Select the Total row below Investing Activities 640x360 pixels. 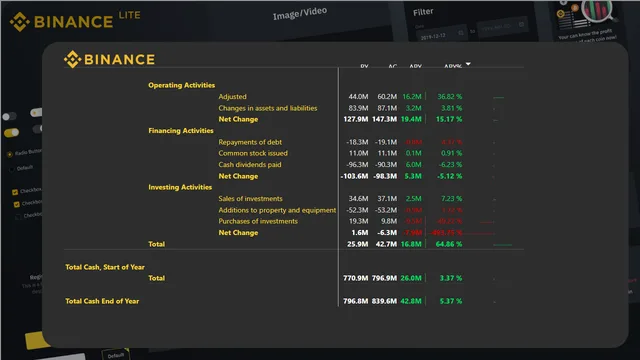click(157, 244)
